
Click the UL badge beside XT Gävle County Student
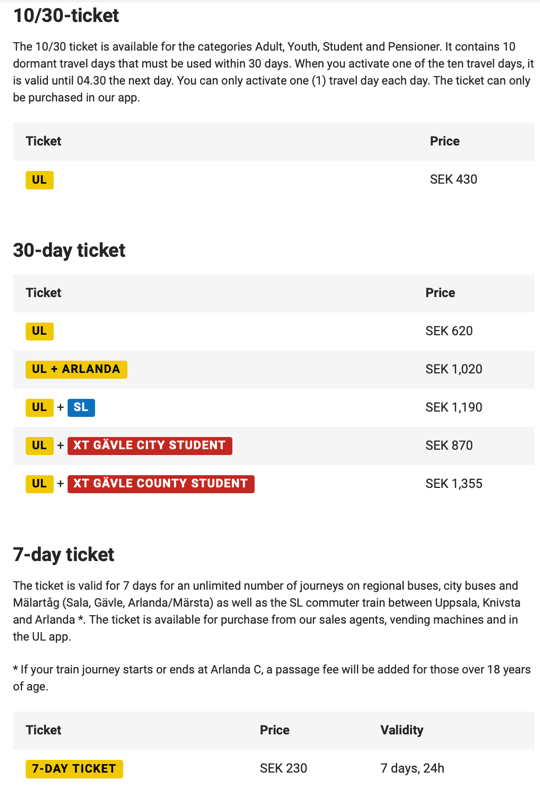(40, 483)
